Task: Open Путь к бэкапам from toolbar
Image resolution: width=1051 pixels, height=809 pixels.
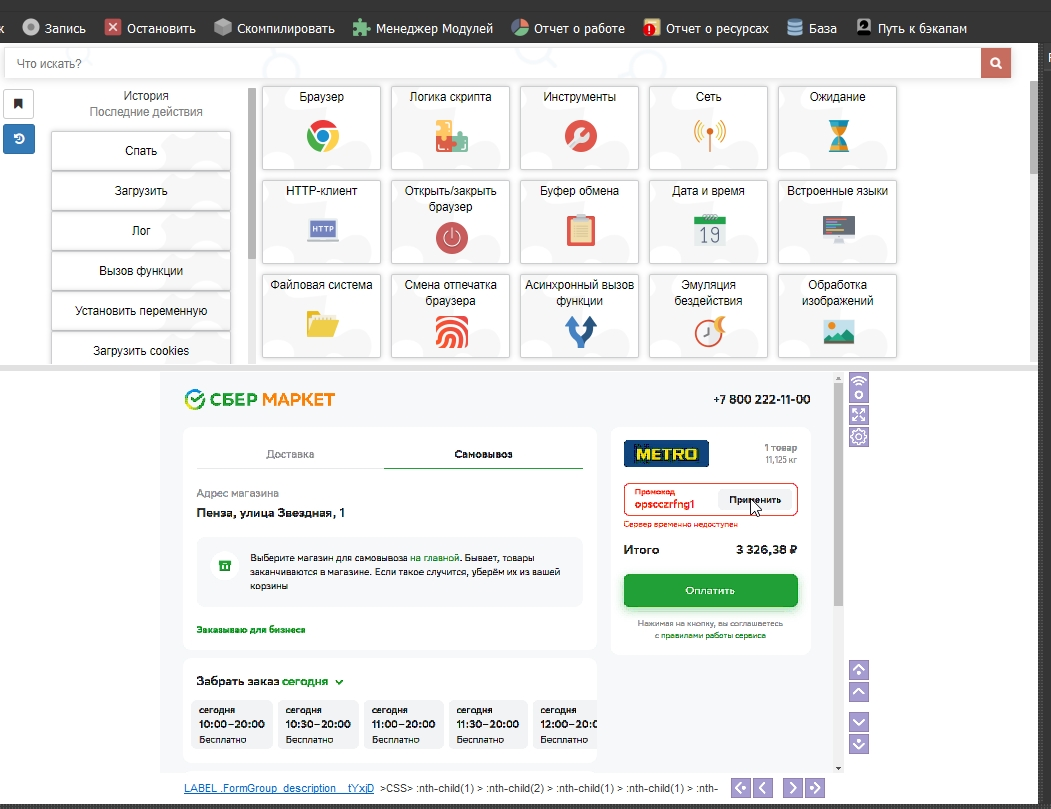Action: pyautogui.click(x=912, y=28)
